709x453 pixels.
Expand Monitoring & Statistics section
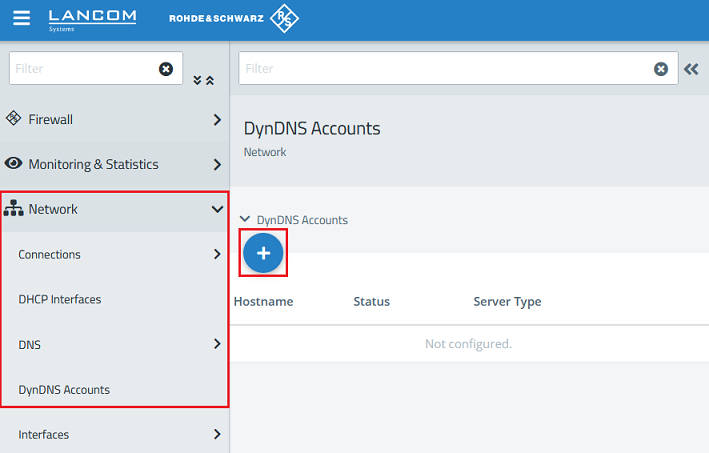114,164
